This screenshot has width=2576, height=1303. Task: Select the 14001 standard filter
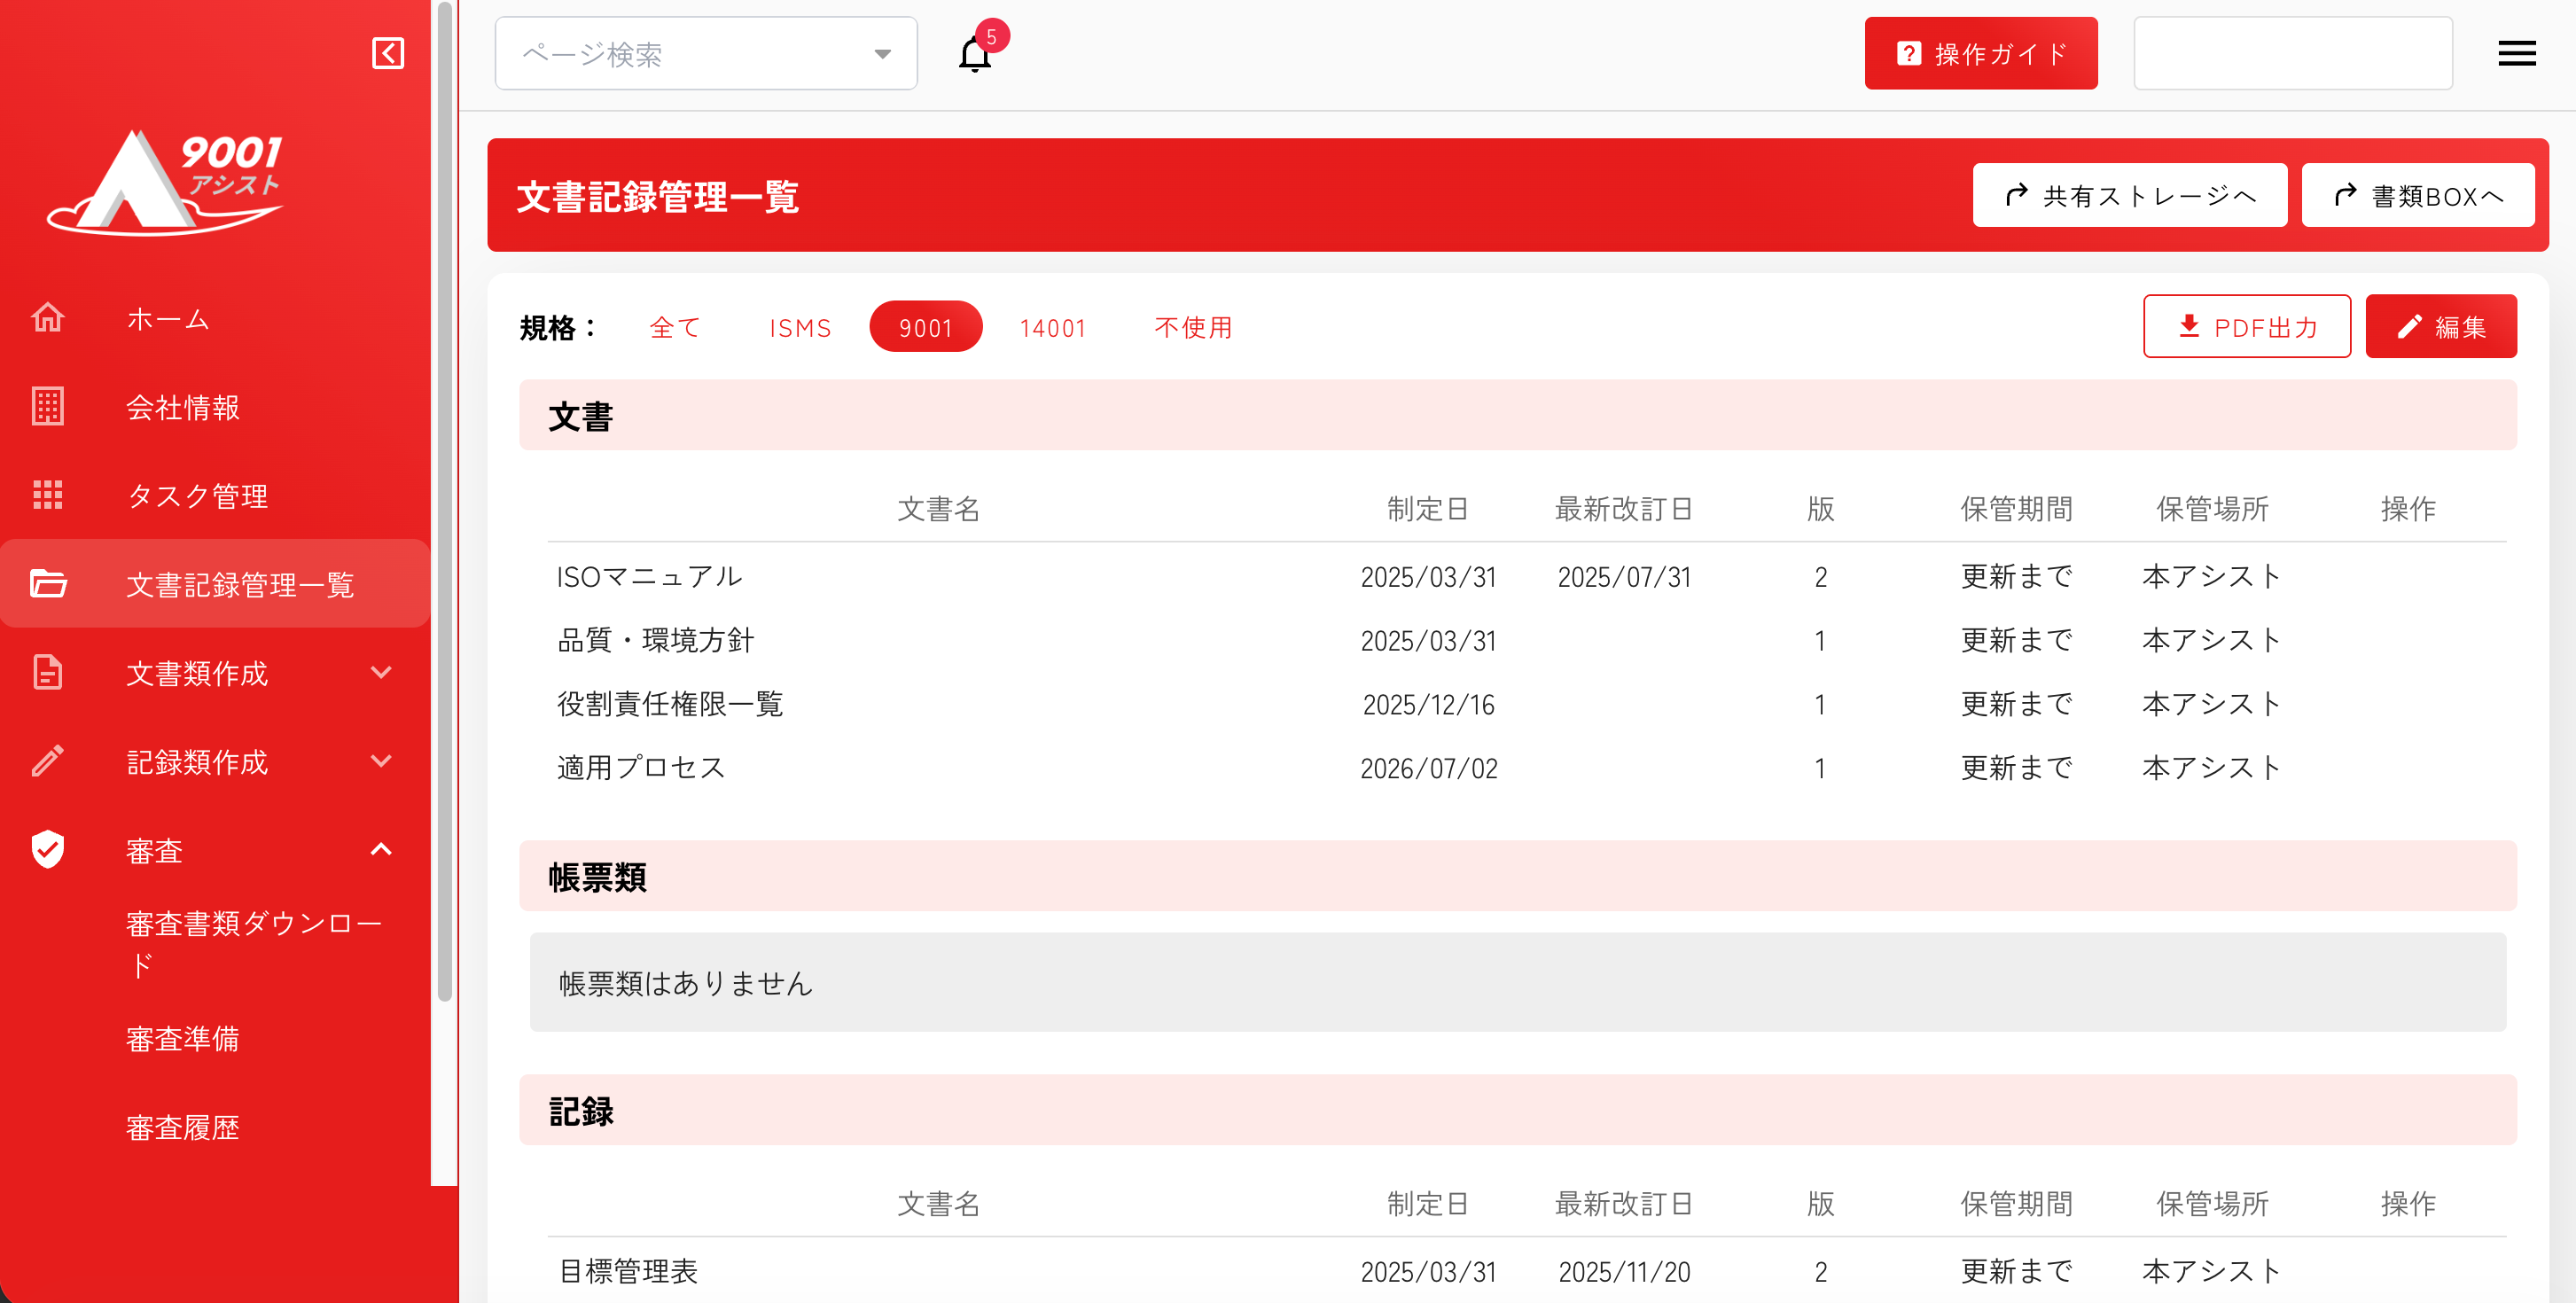[1053, 327]
